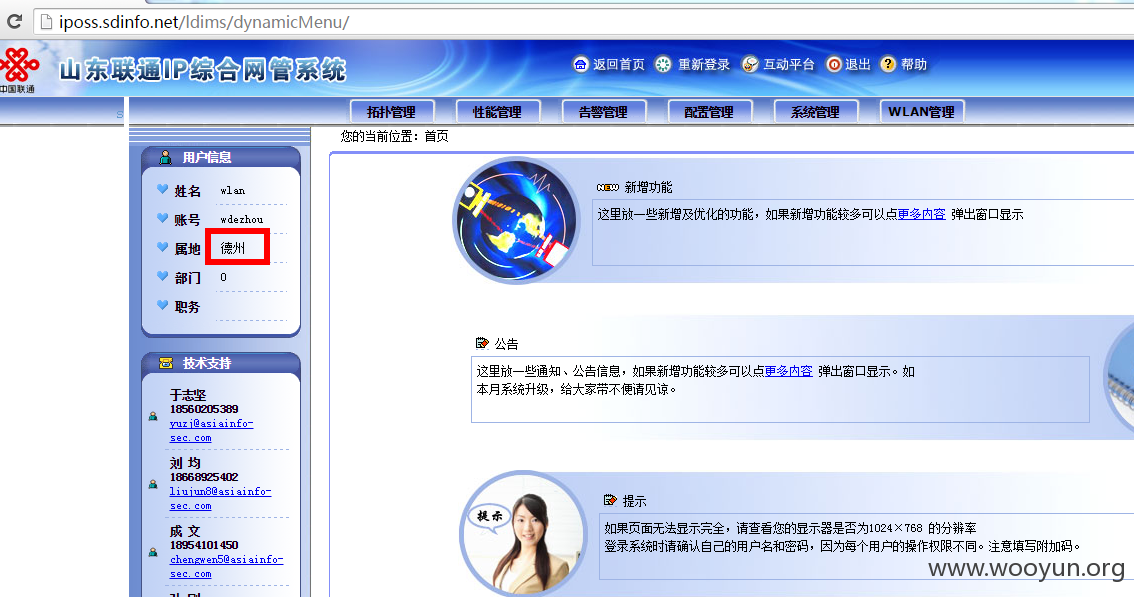This screenshot has width=1134, height=597.
Task: Open the 配置管理 menu tab
Action: [709, 112]
